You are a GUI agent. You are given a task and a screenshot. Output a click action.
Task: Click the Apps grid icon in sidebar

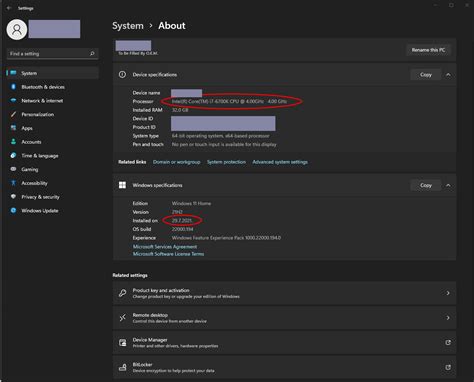click(x=13, y=128)
